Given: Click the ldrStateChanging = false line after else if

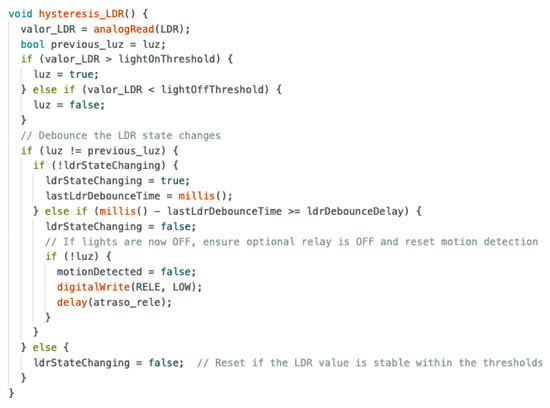Looking at the screenshot, I should 120,227.
